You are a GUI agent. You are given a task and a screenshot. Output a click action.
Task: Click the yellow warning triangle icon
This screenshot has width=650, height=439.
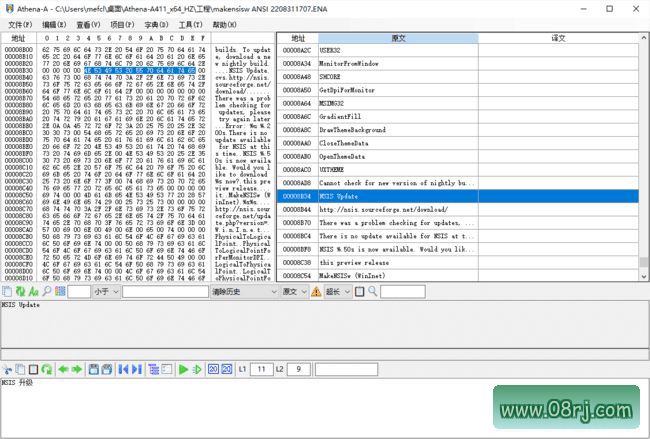[x=316, y=291]
